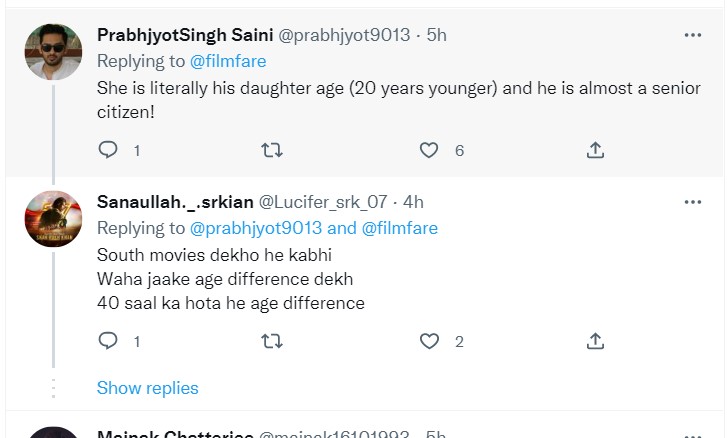Reply to PrabhjyotSingh Saini's tweet

tap(108, 150)
